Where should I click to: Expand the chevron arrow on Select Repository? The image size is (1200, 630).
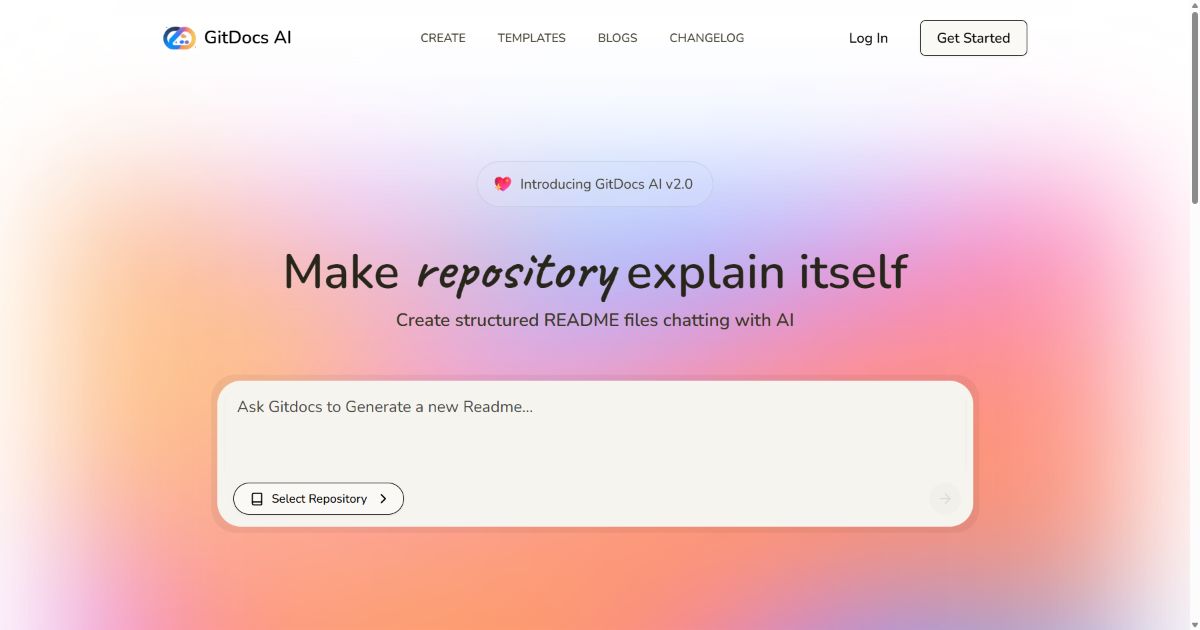pos(383,499)
